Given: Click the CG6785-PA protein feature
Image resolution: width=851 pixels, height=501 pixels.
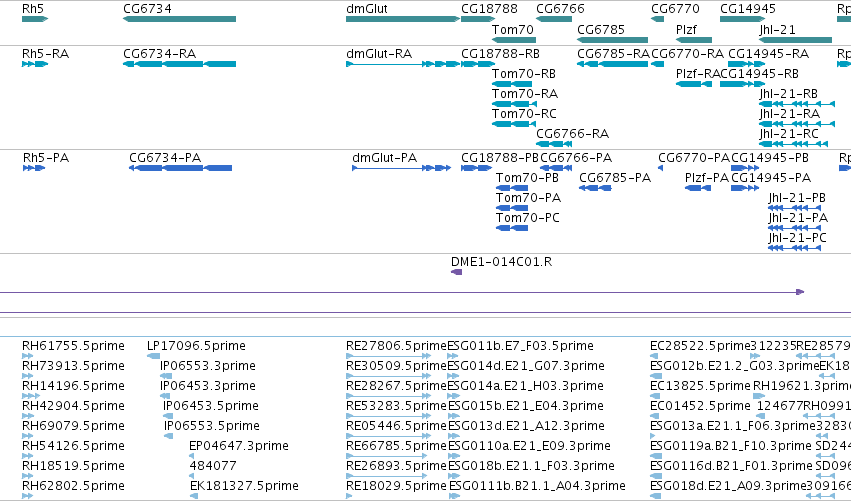Looking at the screenshot, I should coord(595,188).
